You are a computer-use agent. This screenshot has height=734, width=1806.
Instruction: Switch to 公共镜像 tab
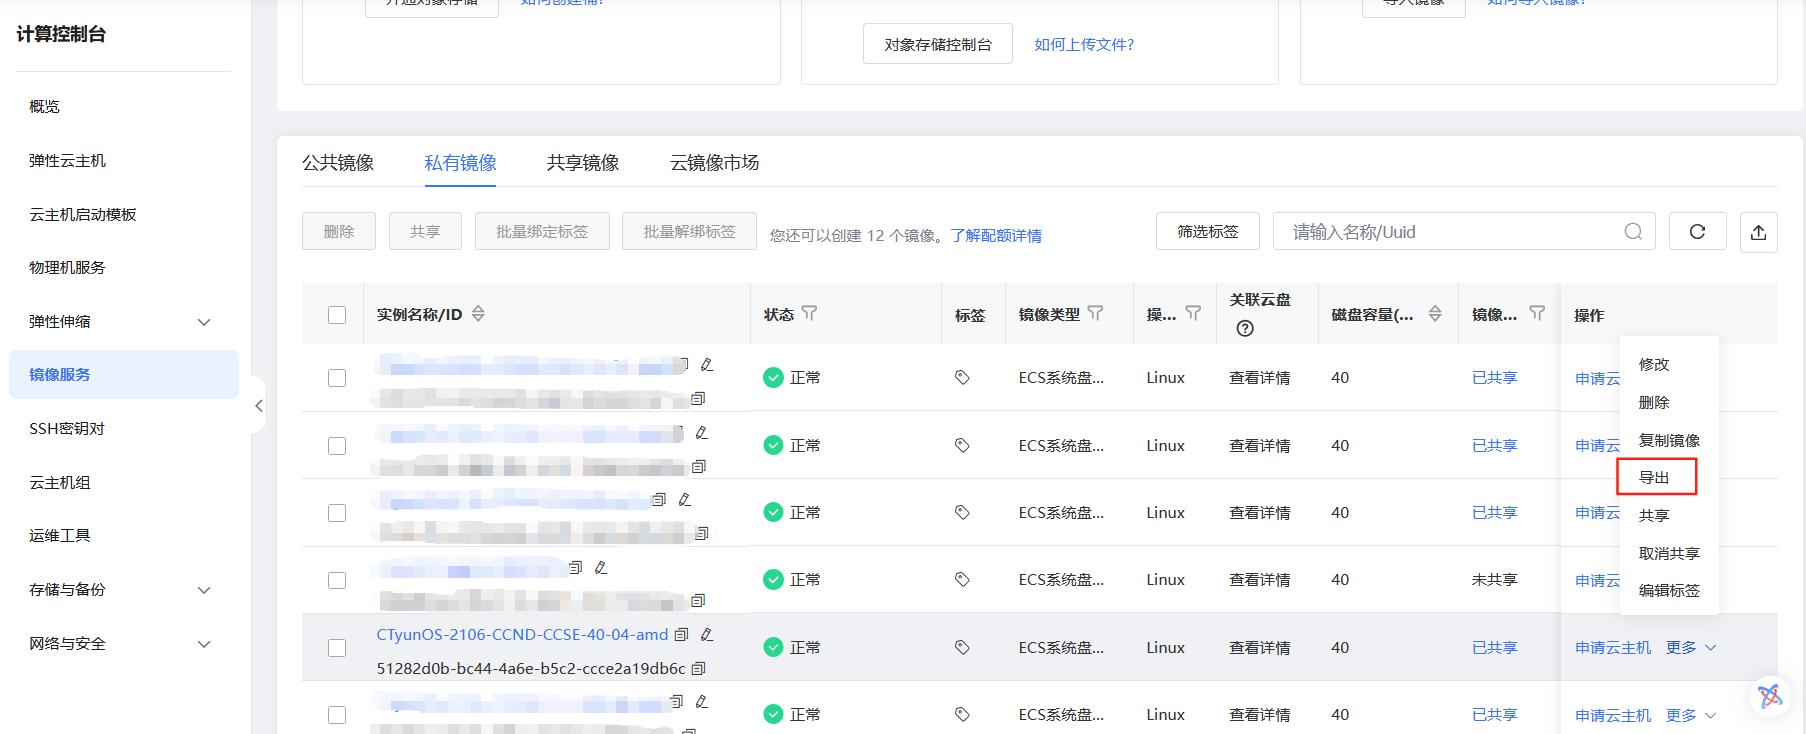338,163
